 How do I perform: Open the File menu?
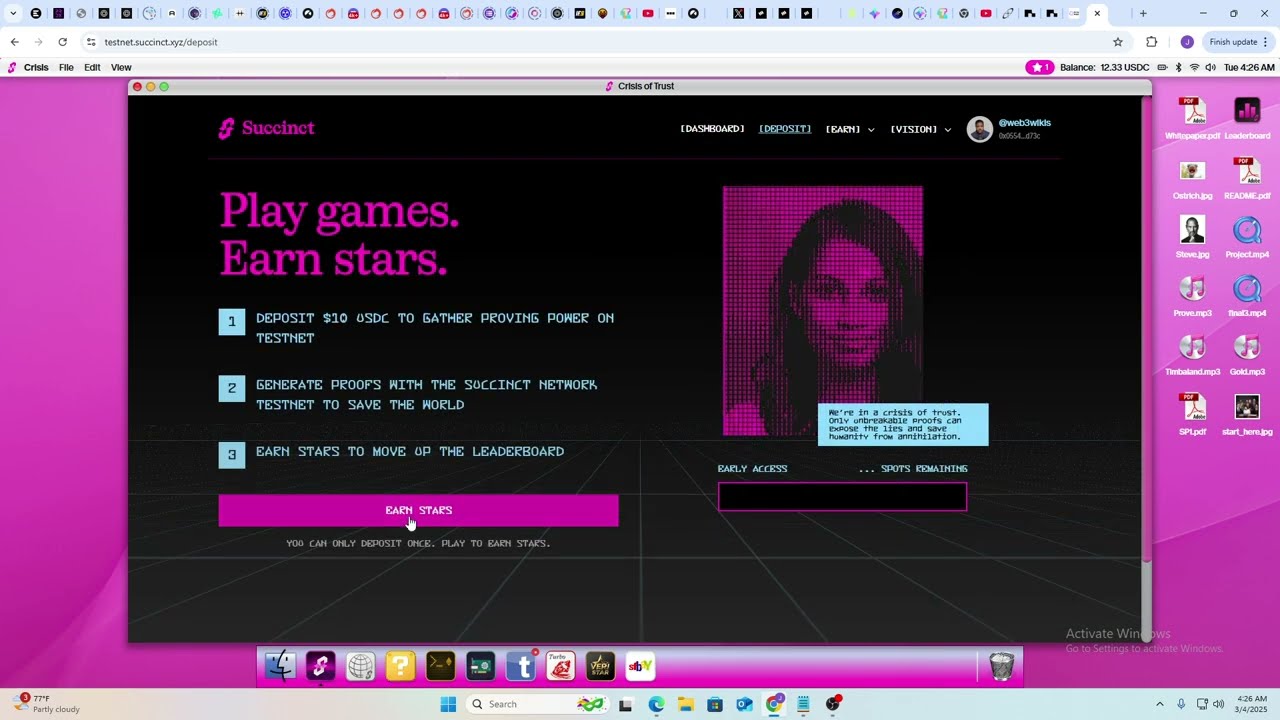[x=66, y=67]
